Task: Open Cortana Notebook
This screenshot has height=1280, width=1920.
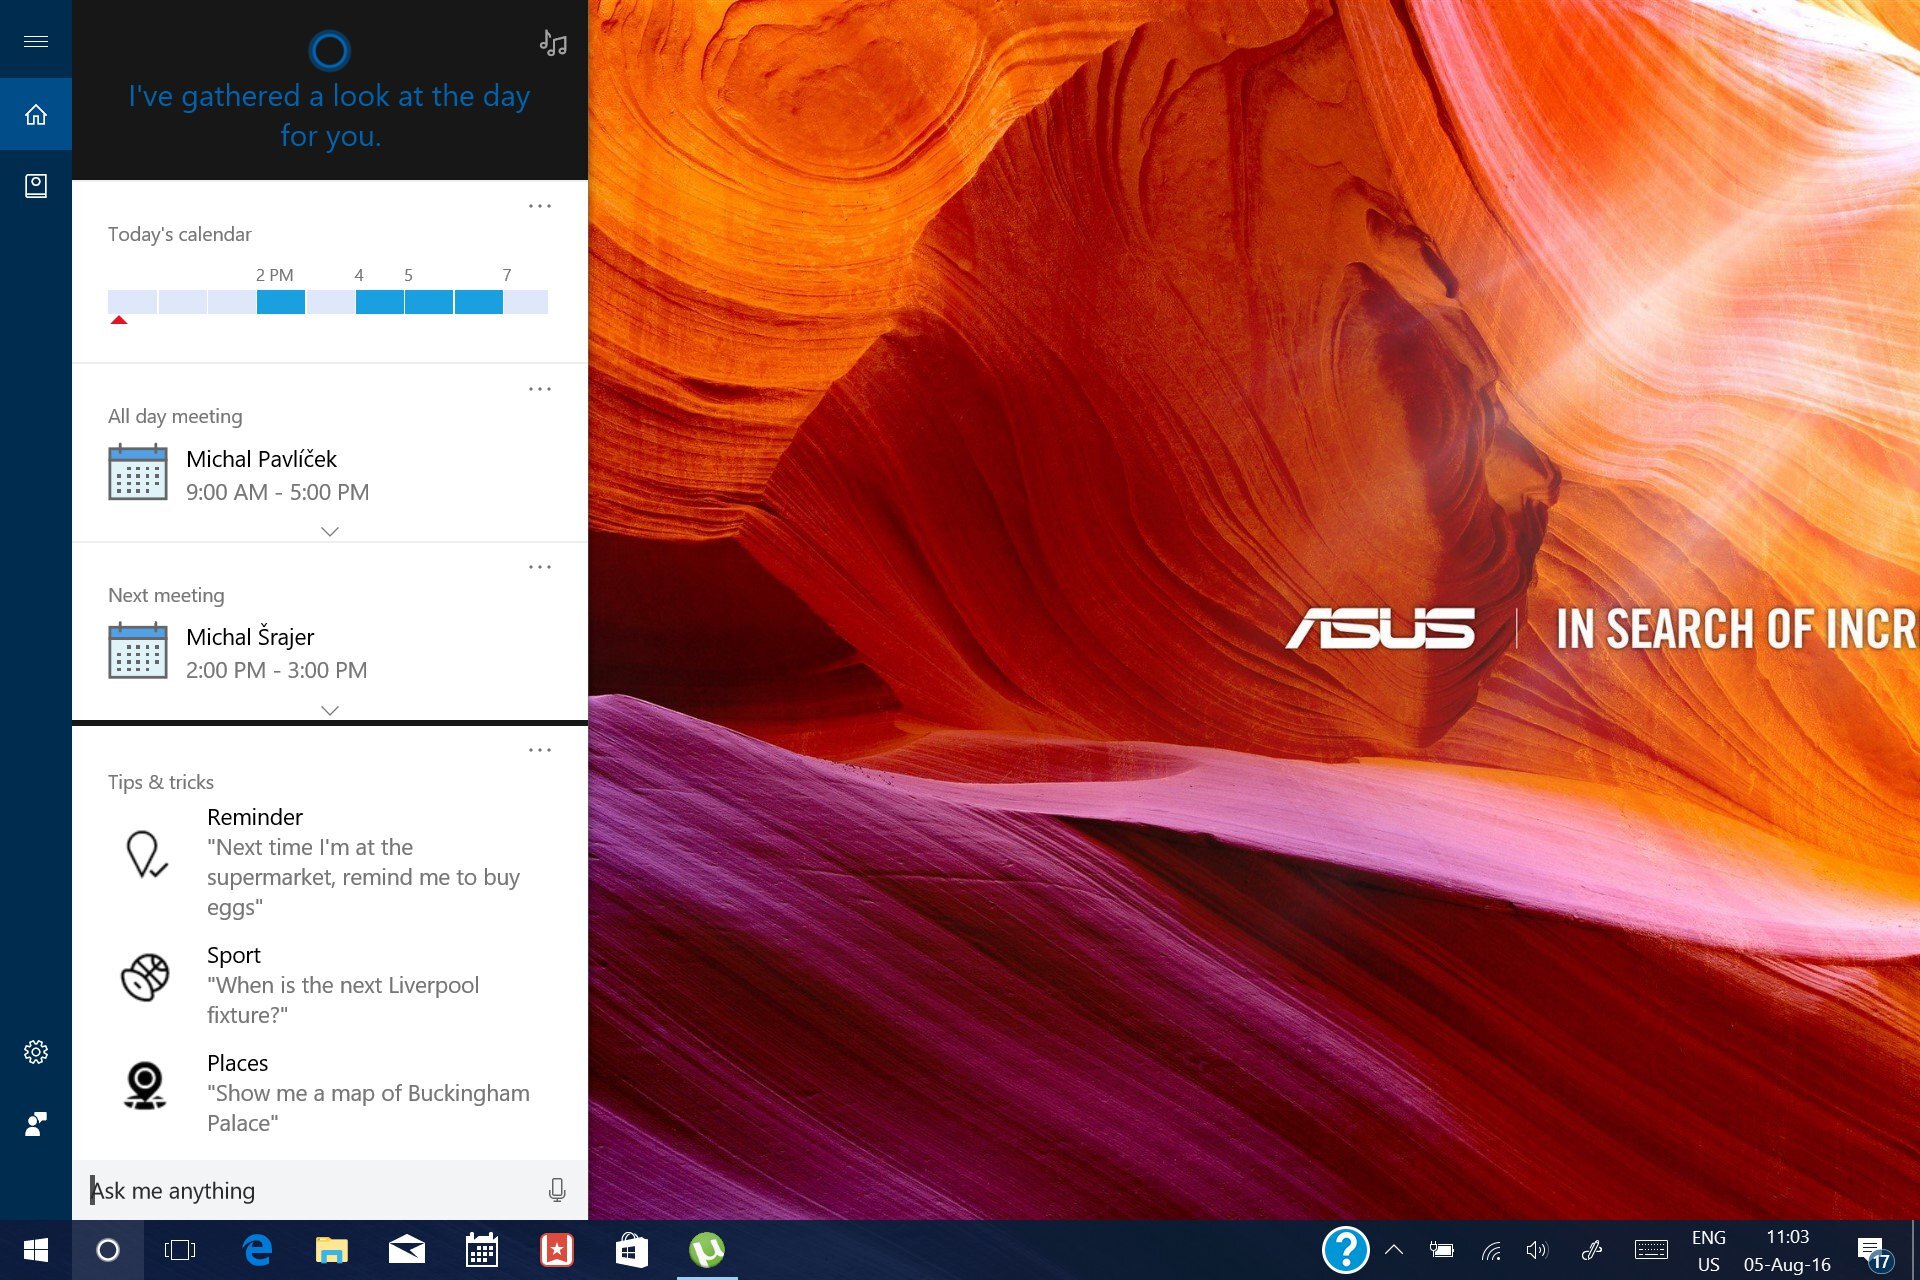Action: pyautogui.click(x=36, y=186)
